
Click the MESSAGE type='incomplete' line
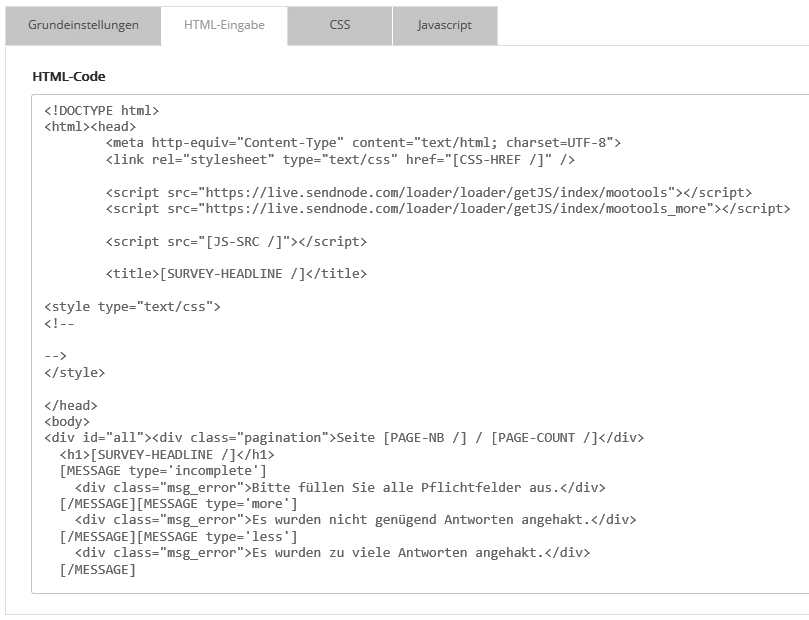tap(168, 470)
